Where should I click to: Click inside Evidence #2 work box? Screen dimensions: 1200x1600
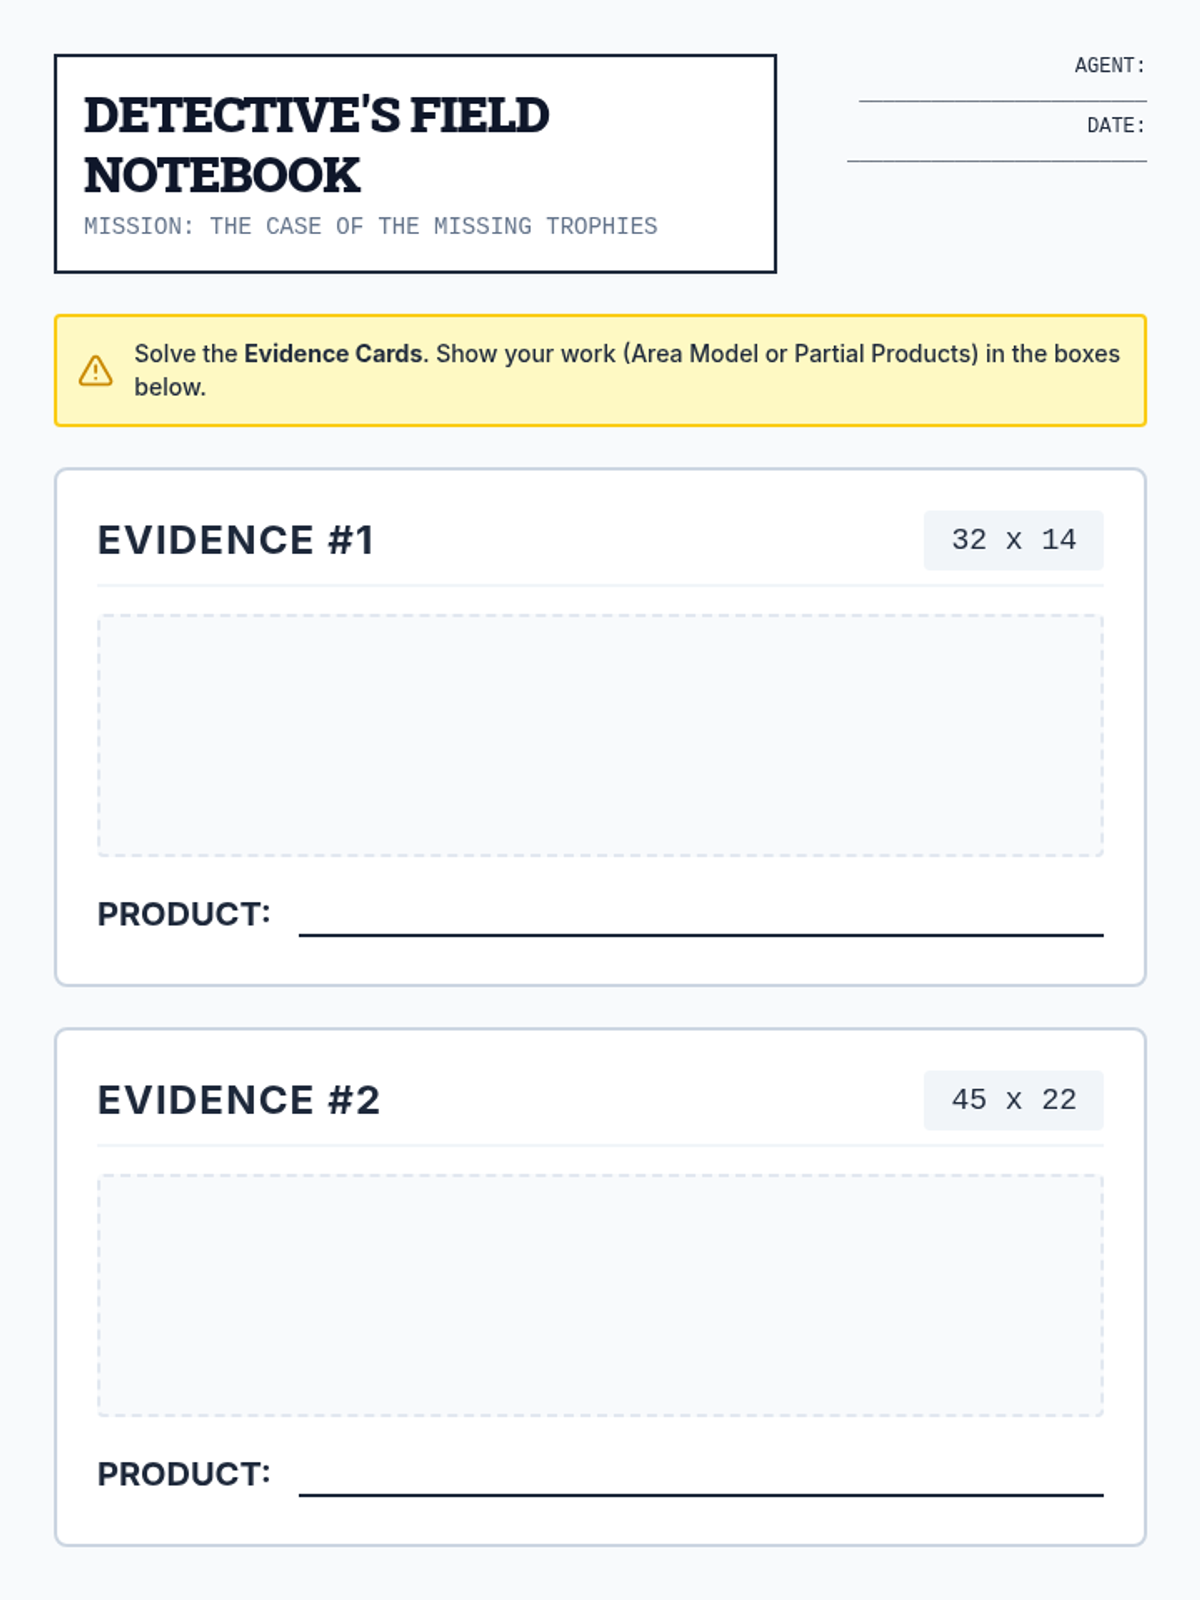coord(600,1295)
